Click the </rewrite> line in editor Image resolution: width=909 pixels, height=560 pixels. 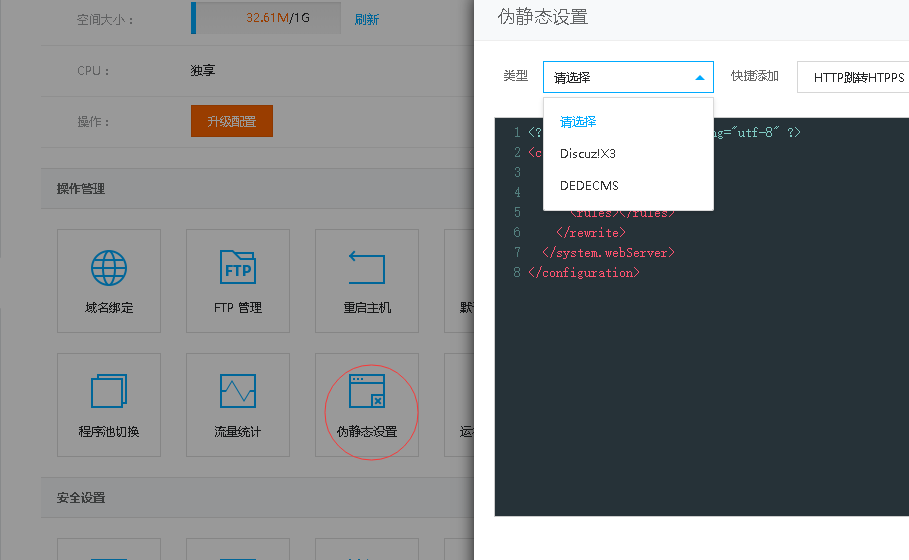(x=591, y=232)
